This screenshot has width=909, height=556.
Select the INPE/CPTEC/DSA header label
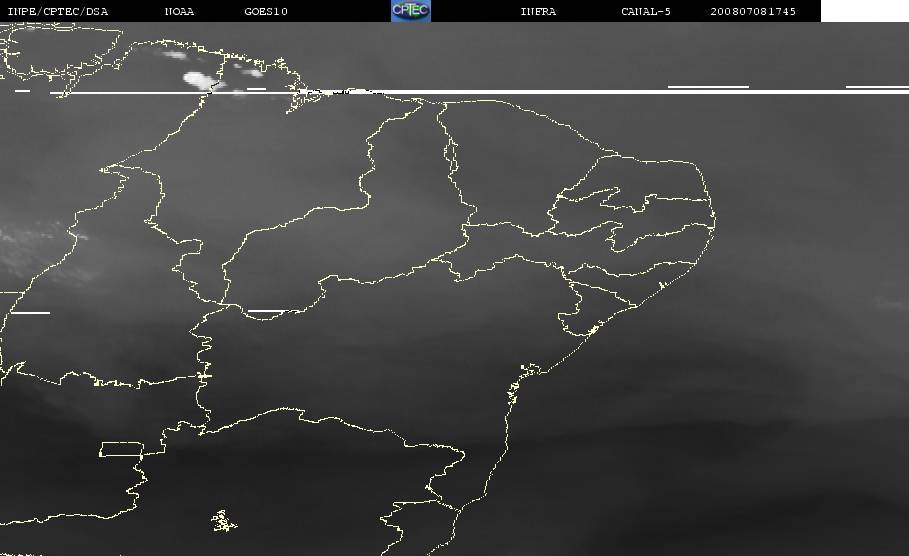[x=57, y=12]
